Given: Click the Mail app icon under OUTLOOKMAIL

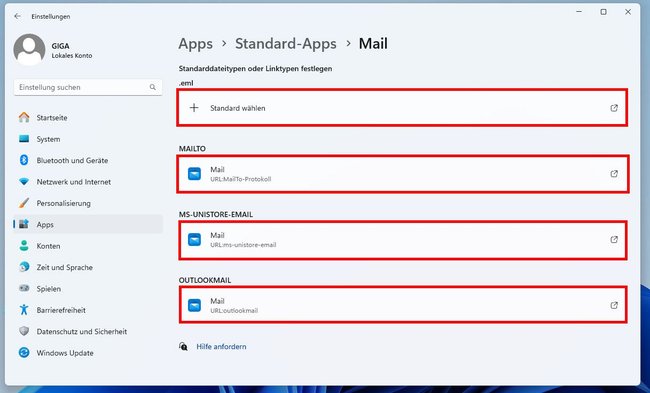Looking at the screenshot, I should click(x=194, y=305).
